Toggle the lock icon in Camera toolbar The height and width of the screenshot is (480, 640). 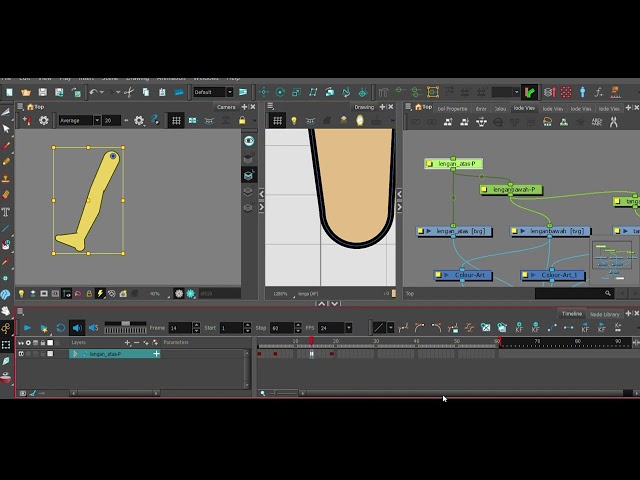point(241,121)
